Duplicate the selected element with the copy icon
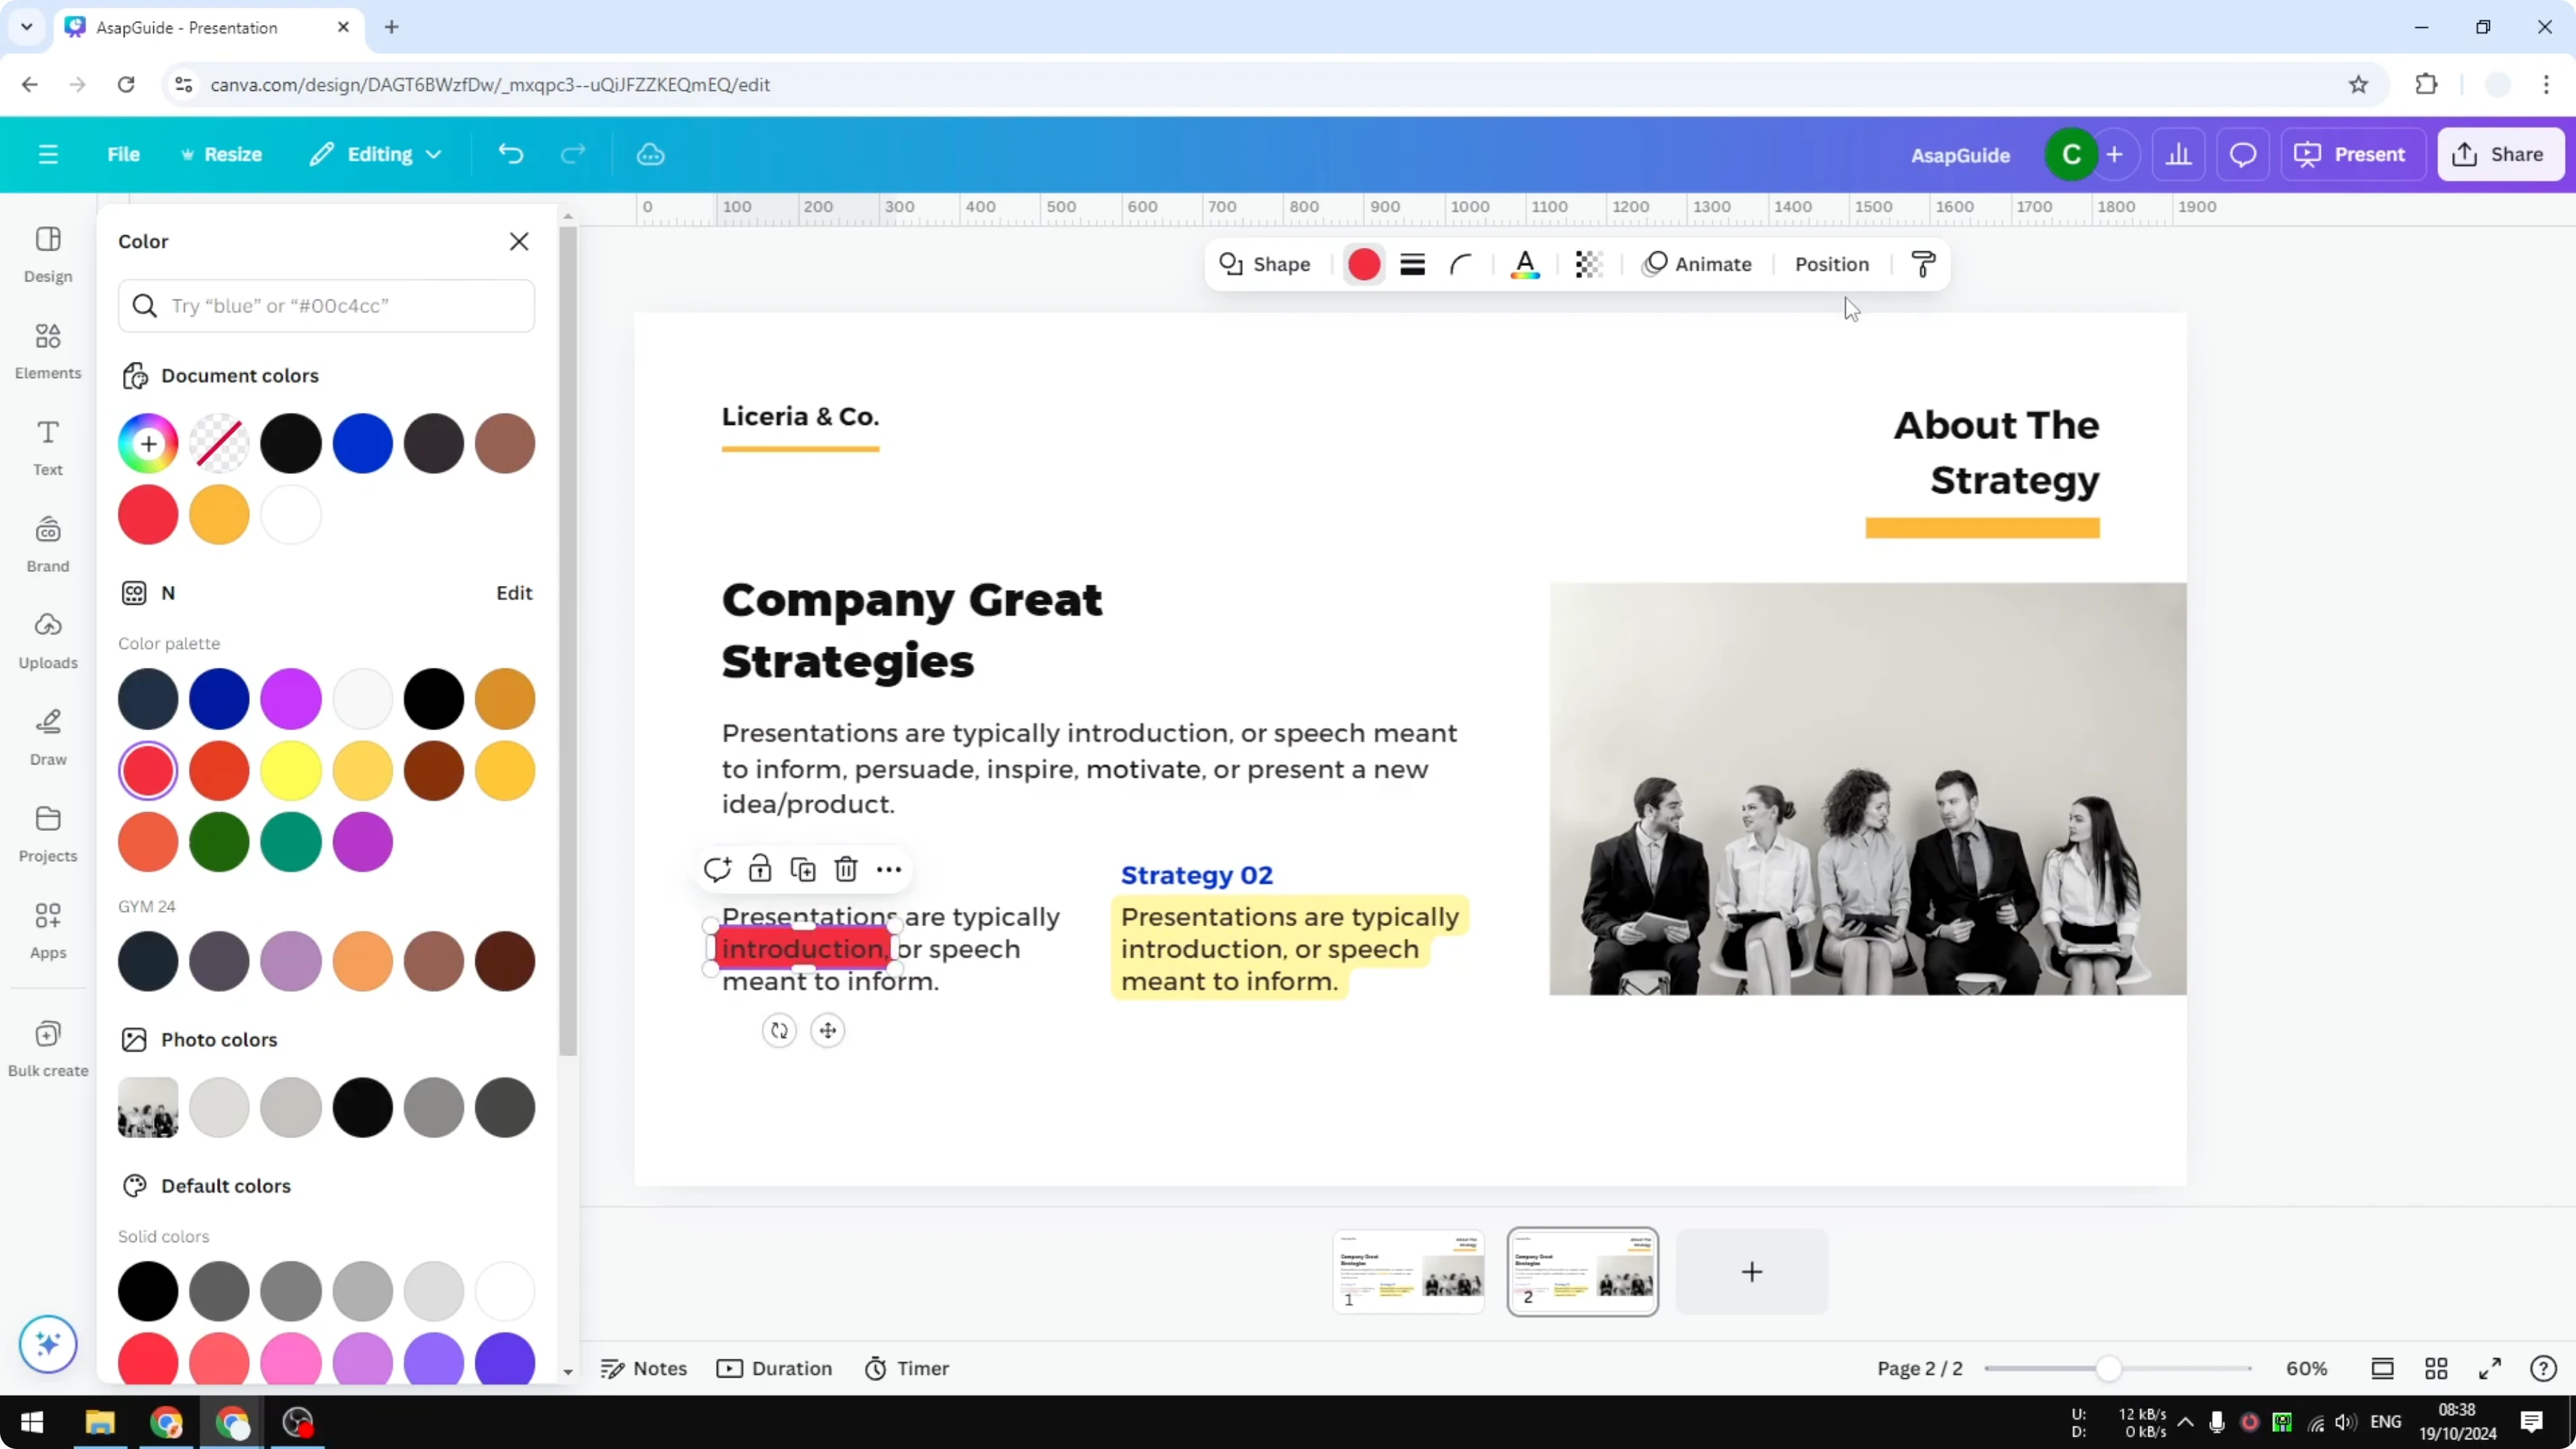The width and height of the screenshot is (2576, 1449). 803,869
